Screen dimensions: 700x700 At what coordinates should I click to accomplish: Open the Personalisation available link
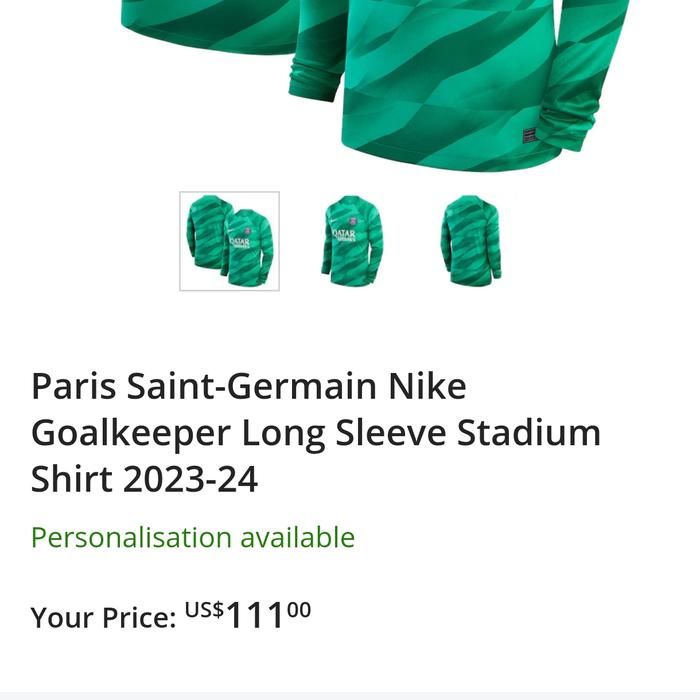tap(193, 537)
